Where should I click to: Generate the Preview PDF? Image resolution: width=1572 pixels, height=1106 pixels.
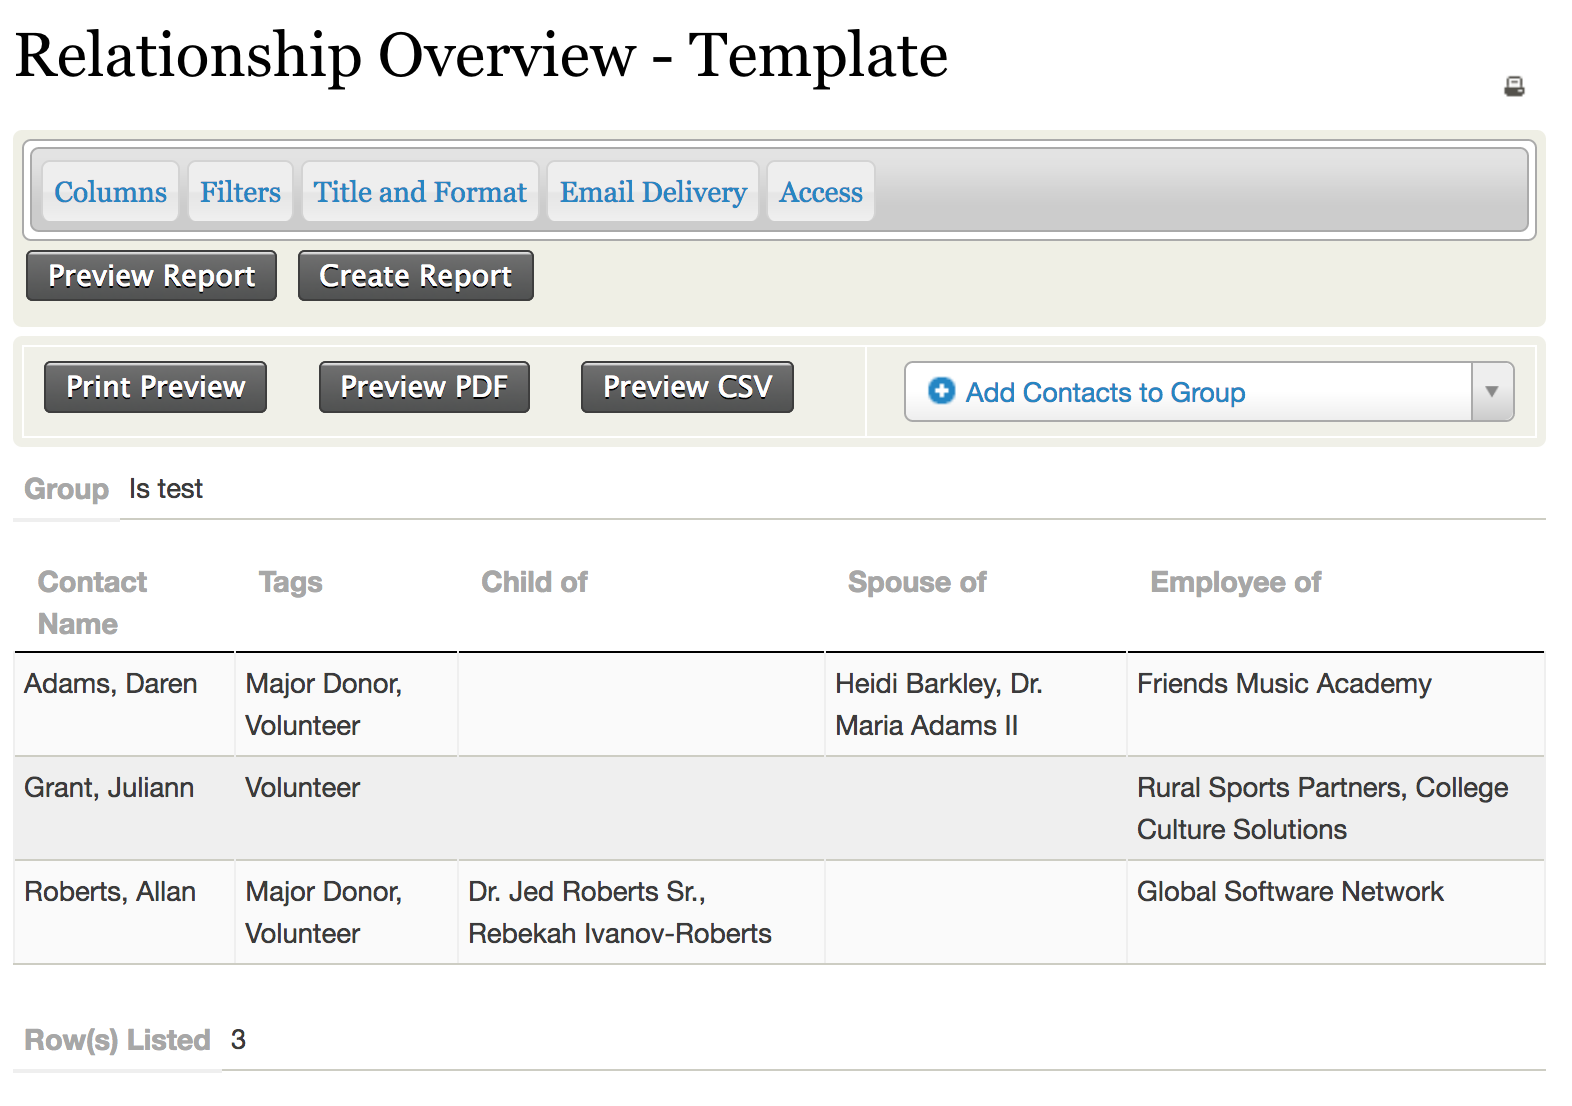(424, 387)
